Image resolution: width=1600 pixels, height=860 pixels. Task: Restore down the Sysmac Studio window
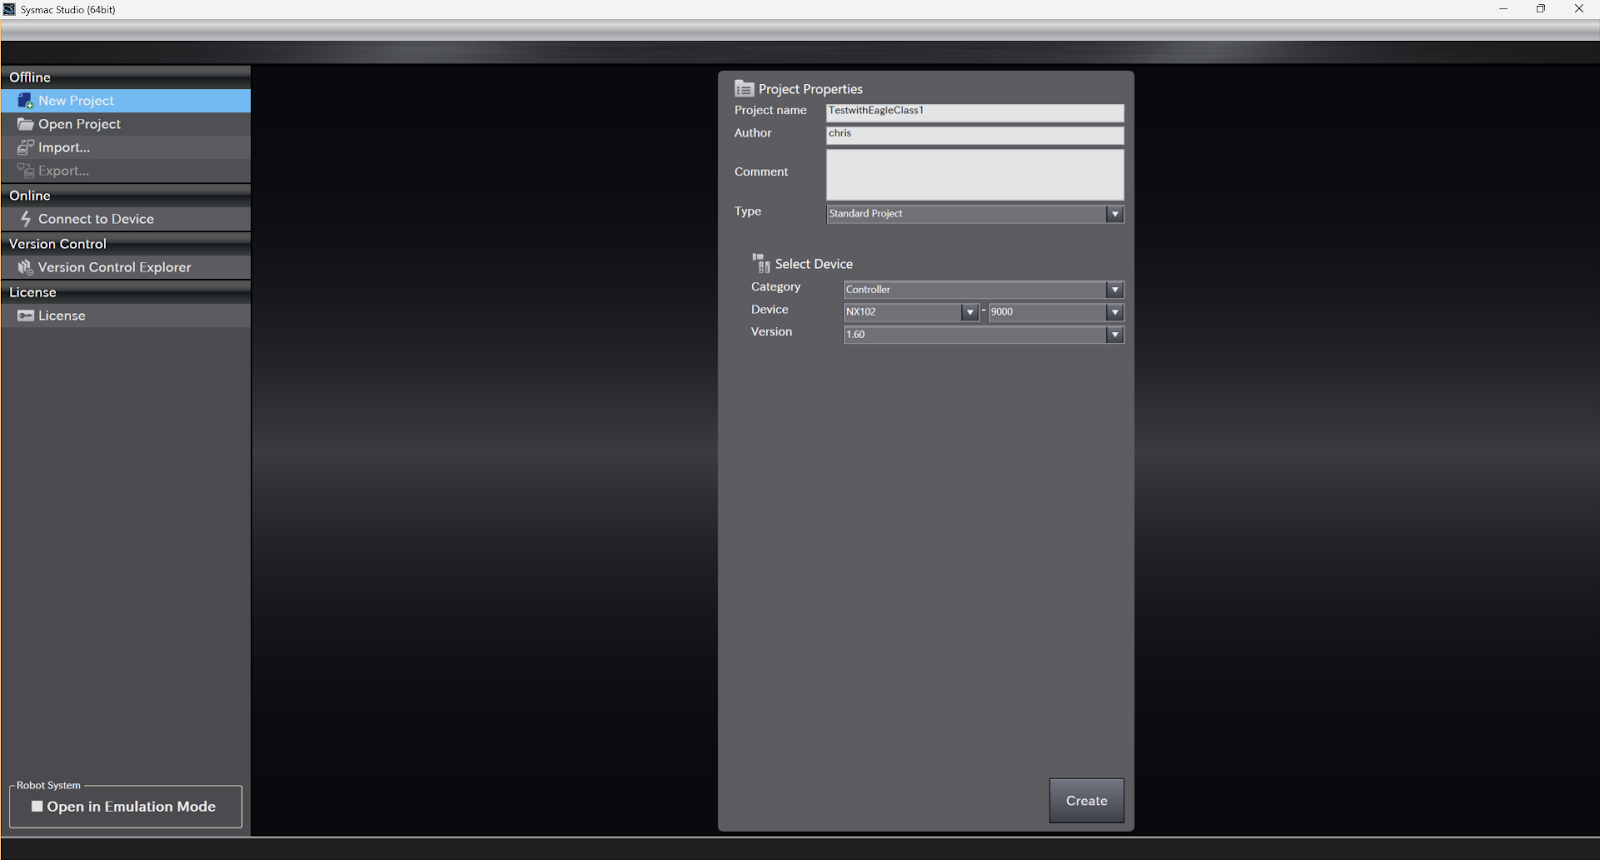coord(1541,9)
